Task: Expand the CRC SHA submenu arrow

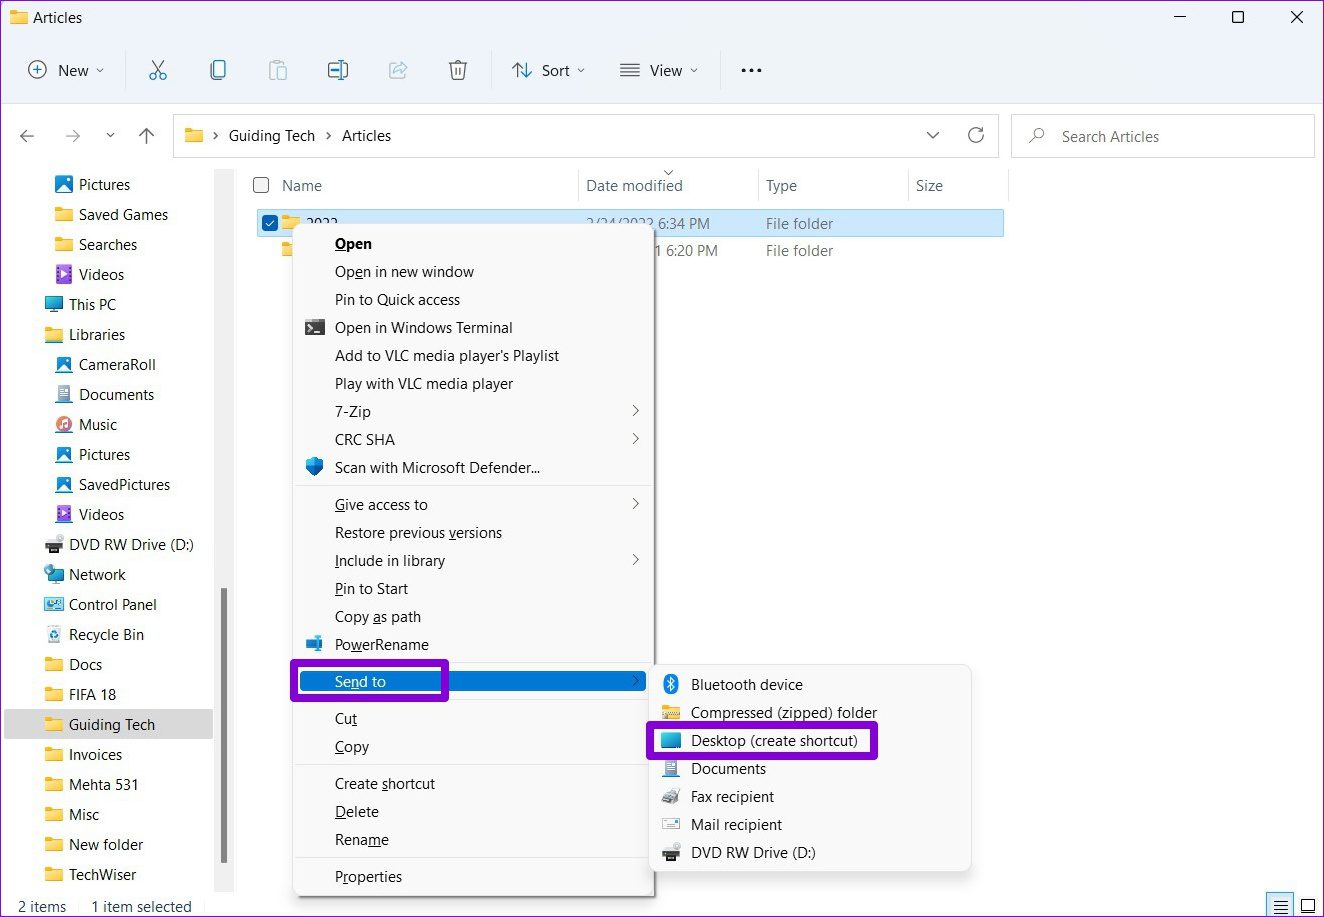Action: [635, 439]
